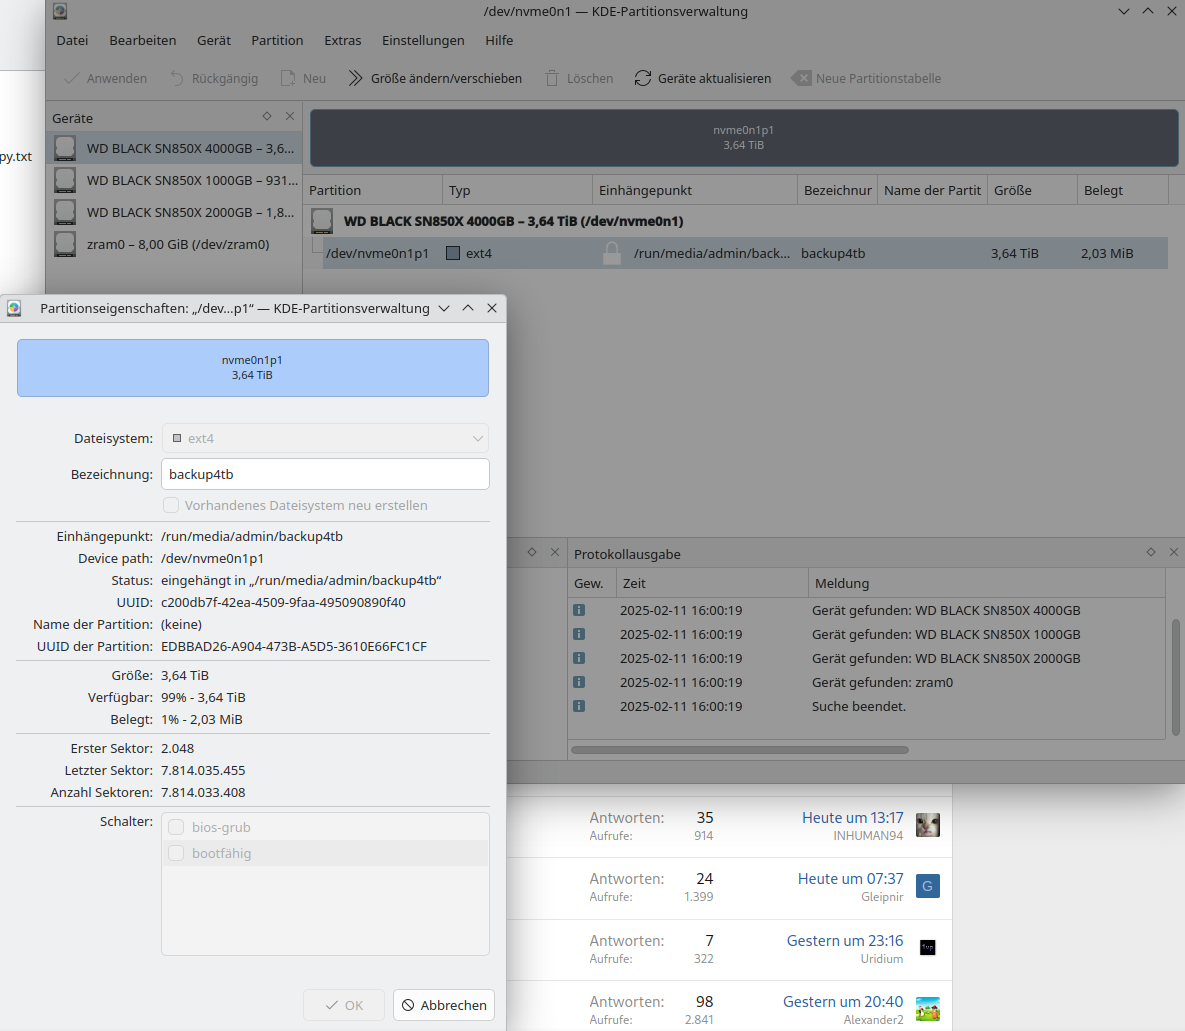Click the Abbrechen button

click(x=444, y=1005)
